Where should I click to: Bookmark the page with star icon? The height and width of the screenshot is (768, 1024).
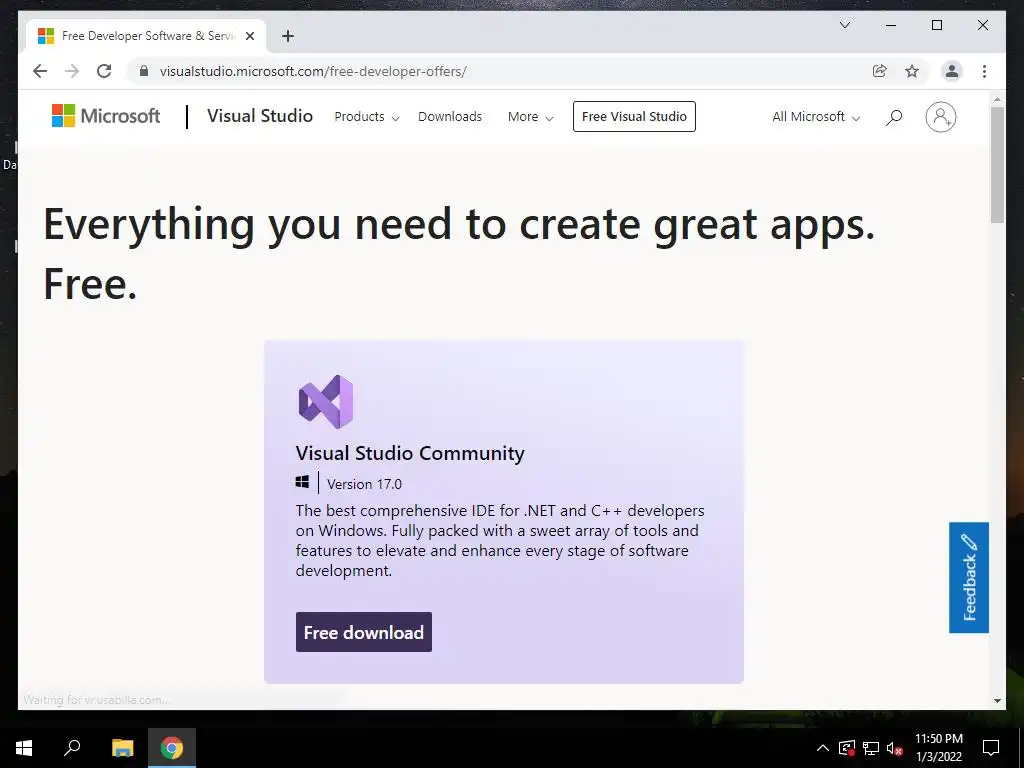[912, 71]
